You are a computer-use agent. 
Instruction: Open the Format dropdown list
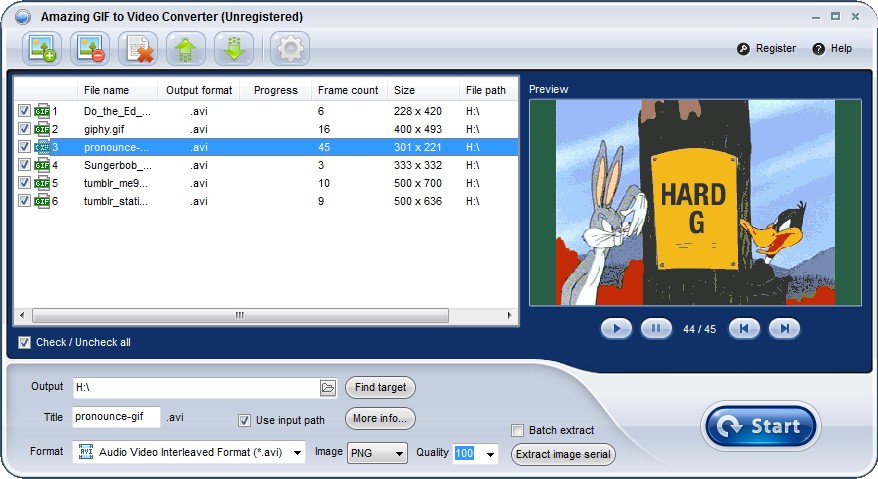pos(297,453)
